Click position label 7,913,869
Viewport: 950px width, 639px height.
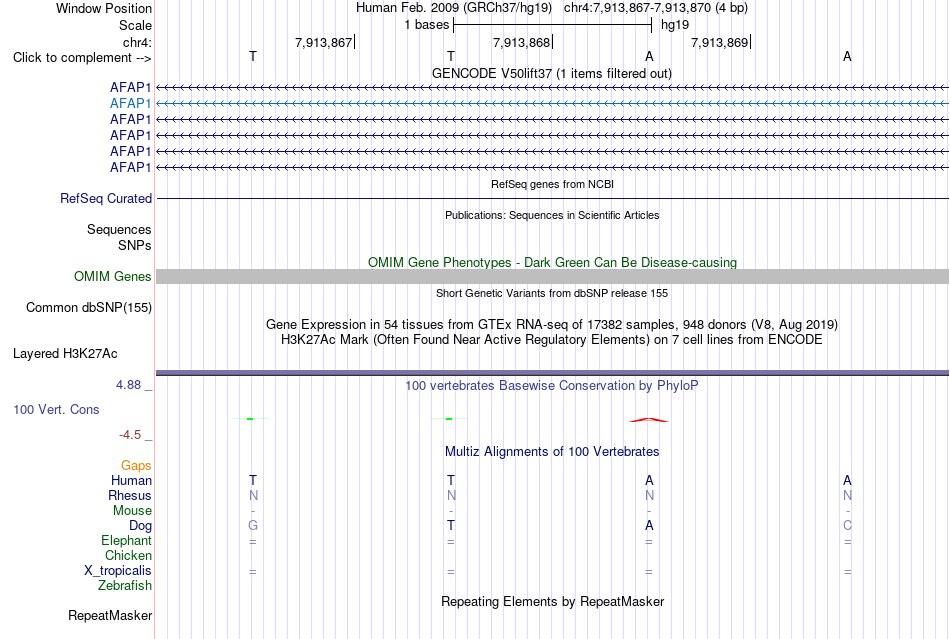pyautogui.click(x=719, y=42)
